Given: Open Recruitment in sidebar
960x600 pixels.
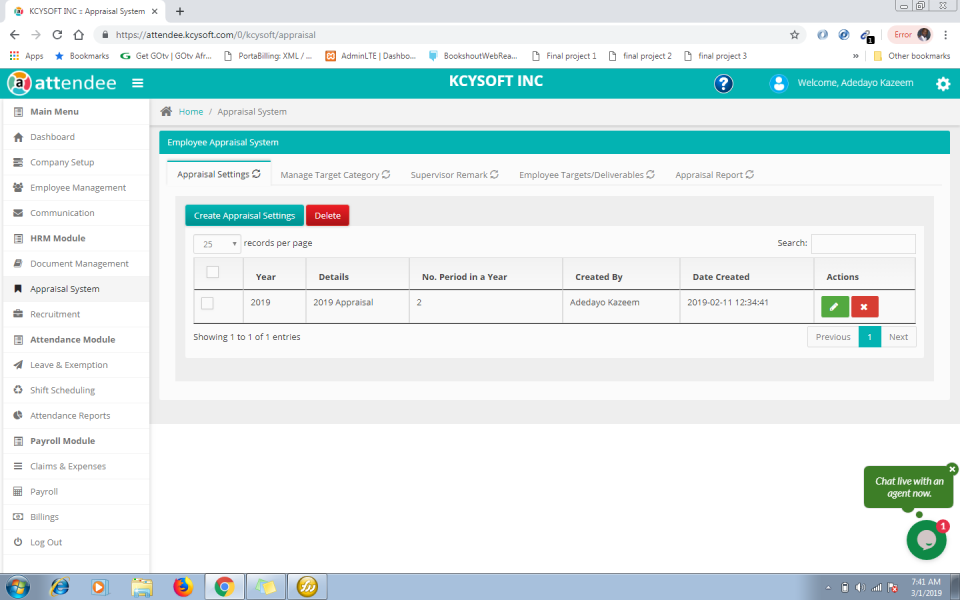Looking at the screenshot, I should [x=76, y=314].
